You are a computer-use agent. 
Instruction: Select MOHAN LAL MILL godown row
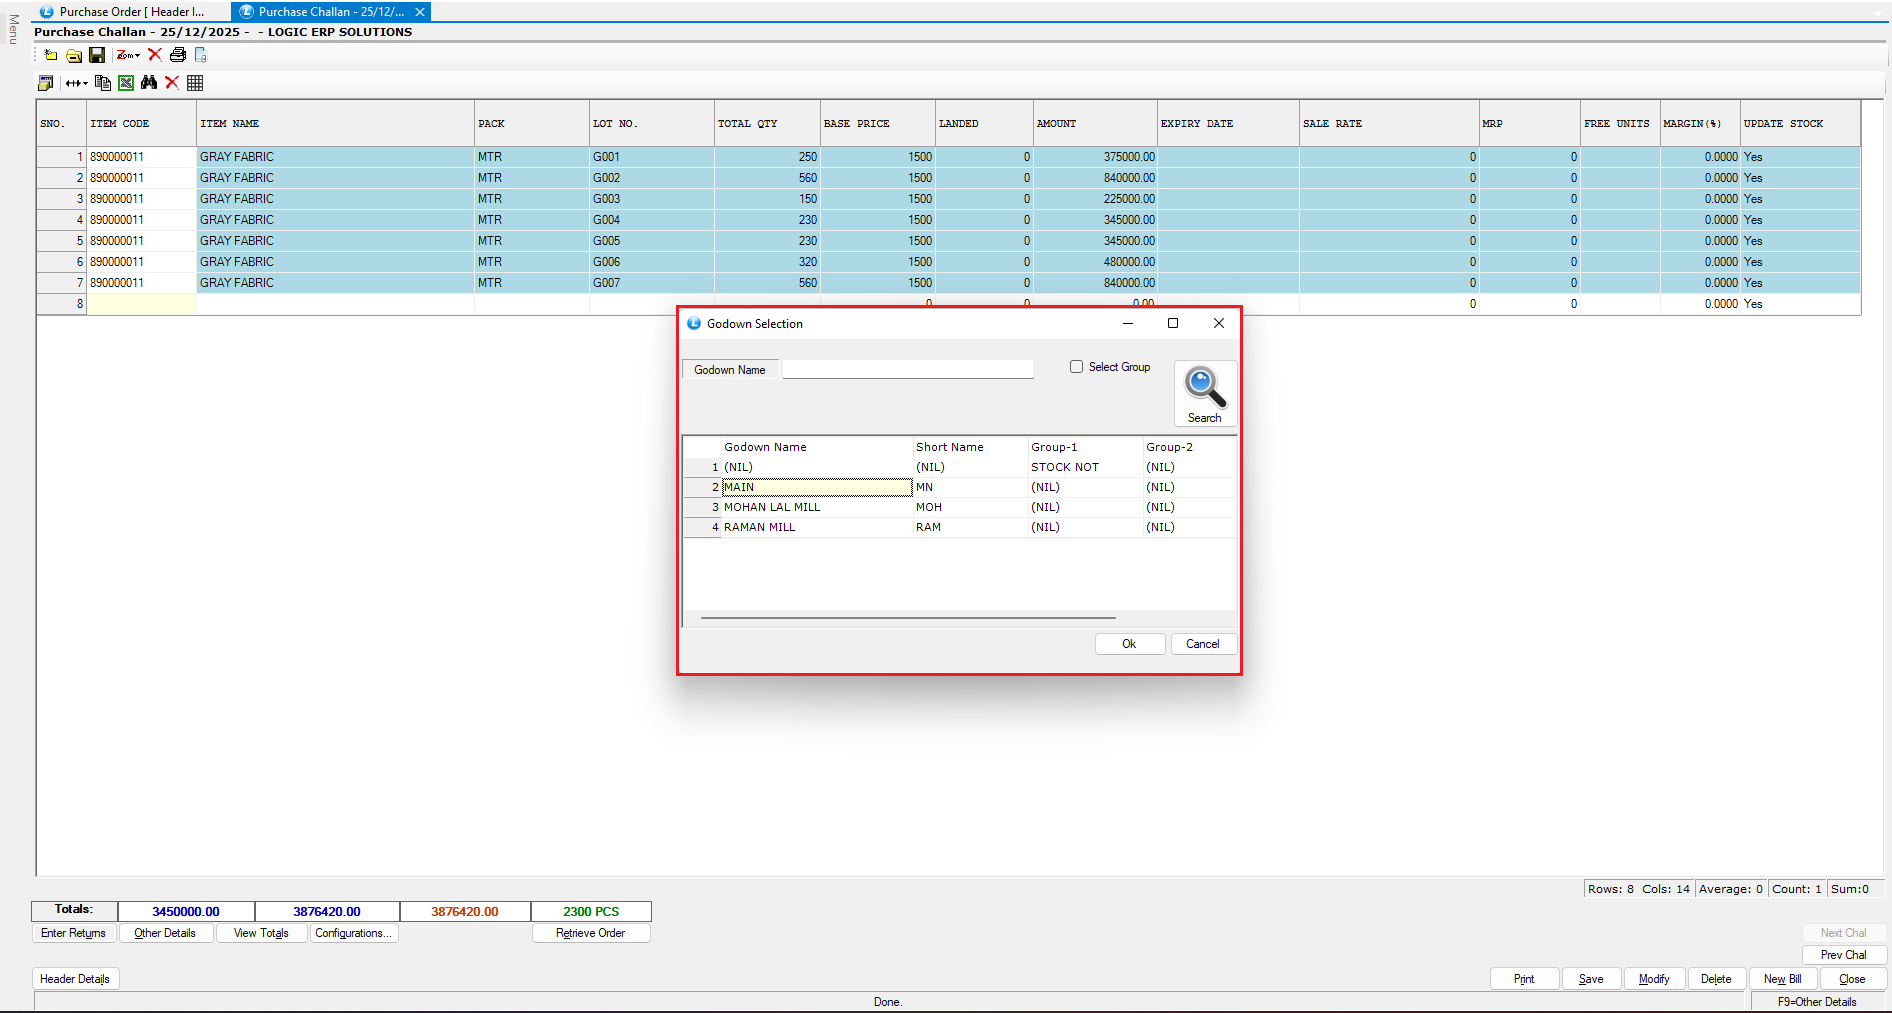772,507
